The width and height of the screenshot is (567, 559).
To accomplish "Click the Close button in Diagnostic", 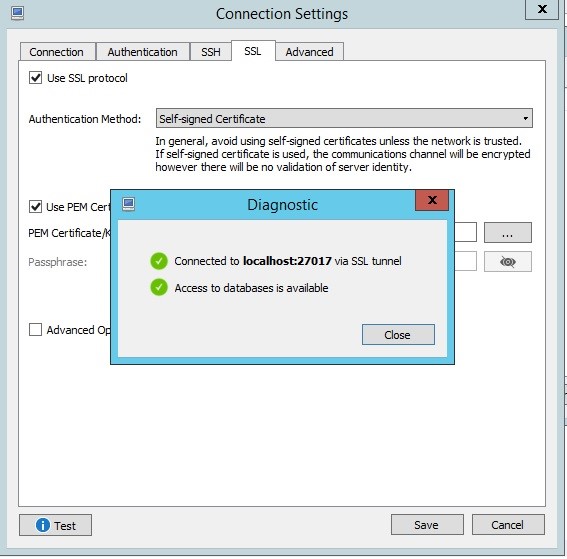I will click(398, 334).
